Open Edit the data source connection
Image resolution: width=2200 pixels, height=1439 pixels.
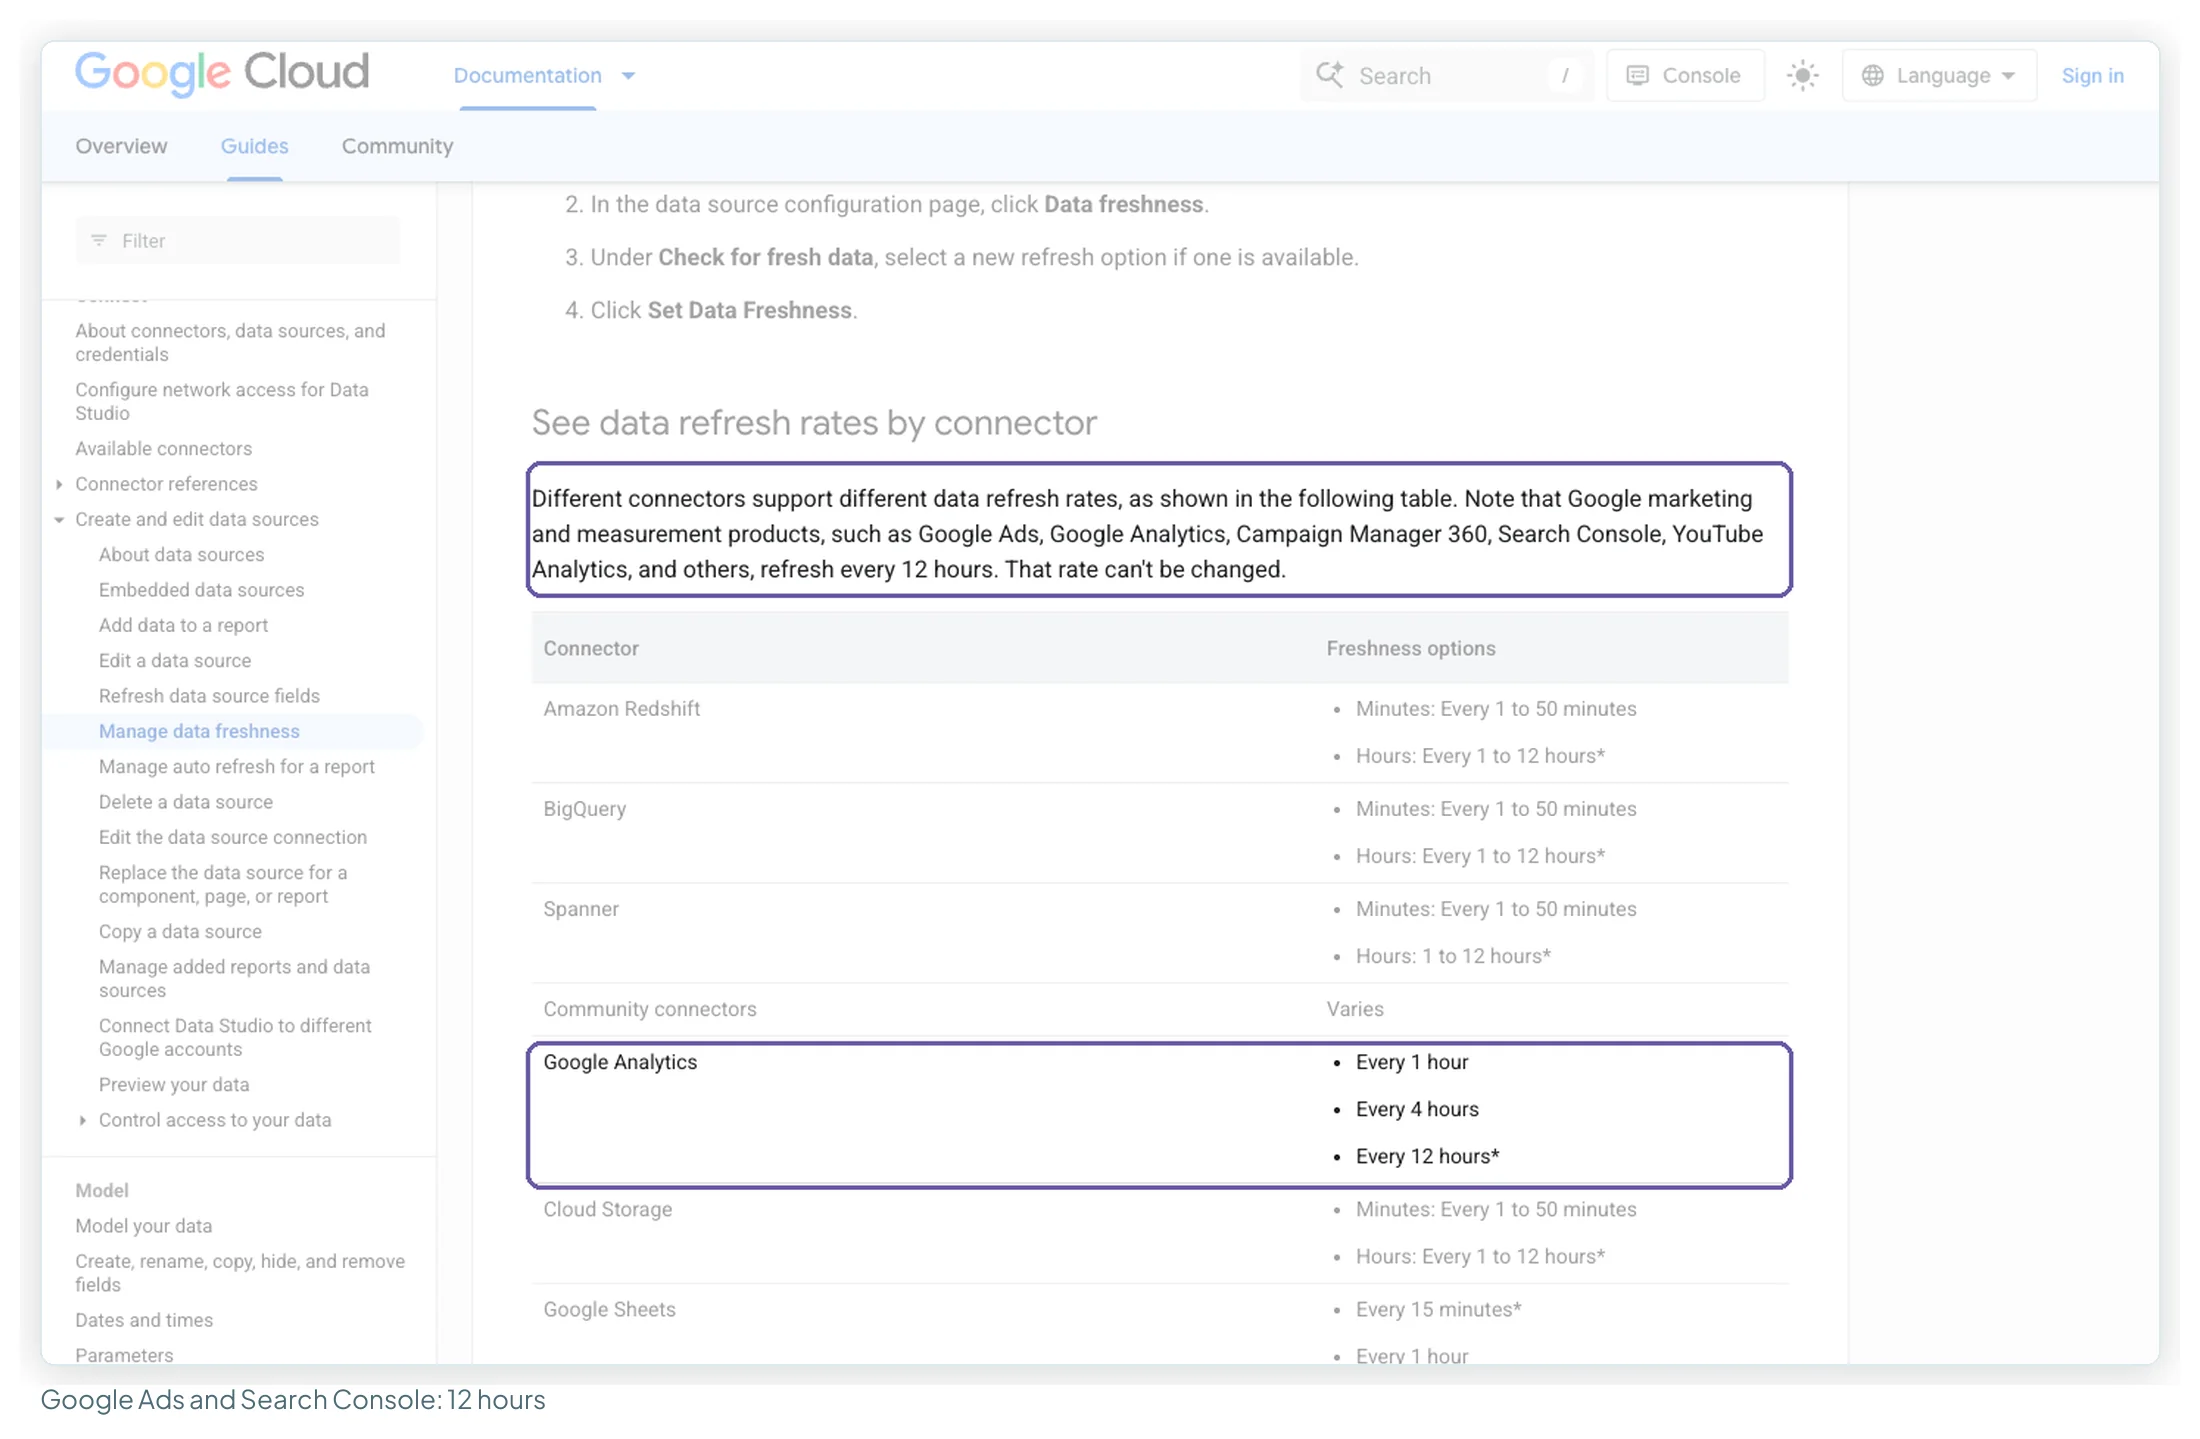point(232,837)
